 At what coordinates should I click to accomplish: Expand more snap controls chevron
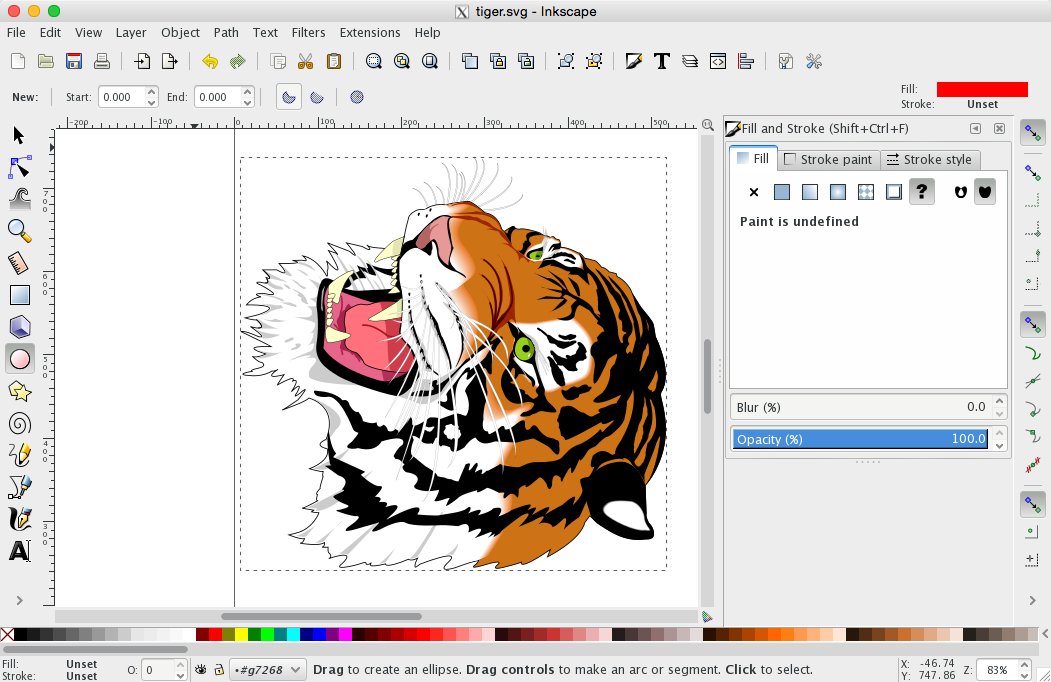(x=1033, y=600)
